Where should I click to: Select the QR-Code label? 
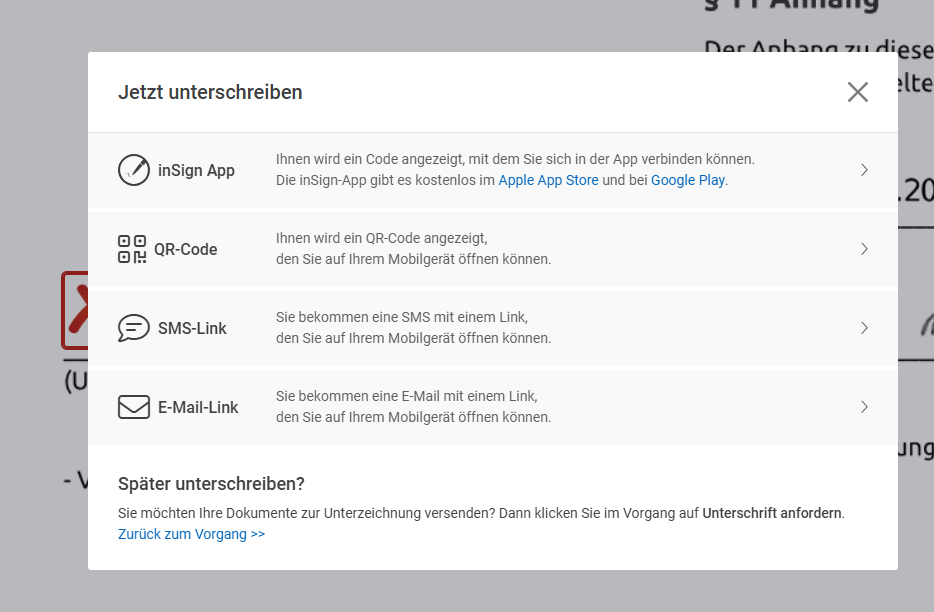pos(185,249)
